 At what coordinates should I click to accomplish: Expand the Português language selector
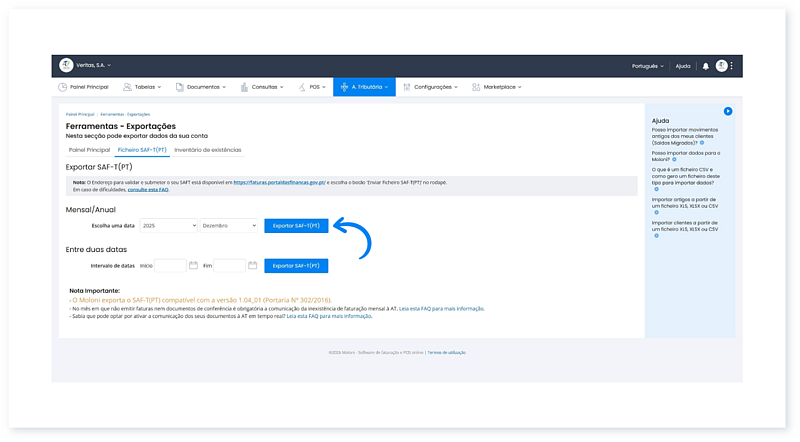coord(646,66)
